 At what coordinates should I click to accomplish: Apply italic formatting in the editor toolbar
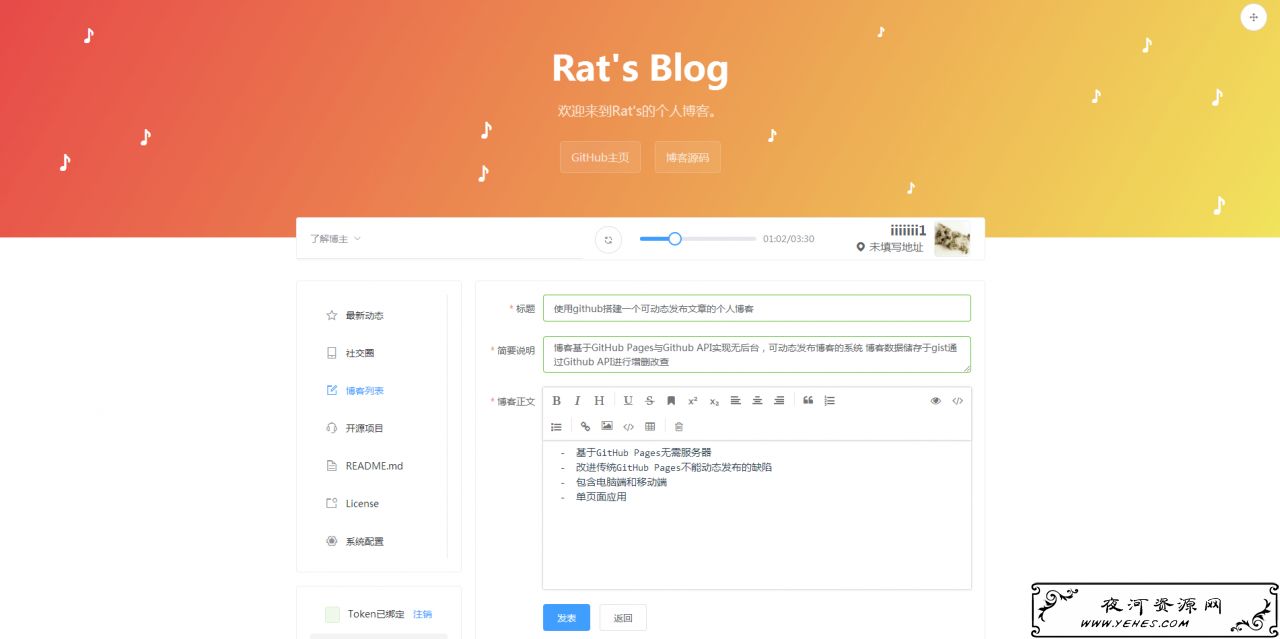point(577,401)
